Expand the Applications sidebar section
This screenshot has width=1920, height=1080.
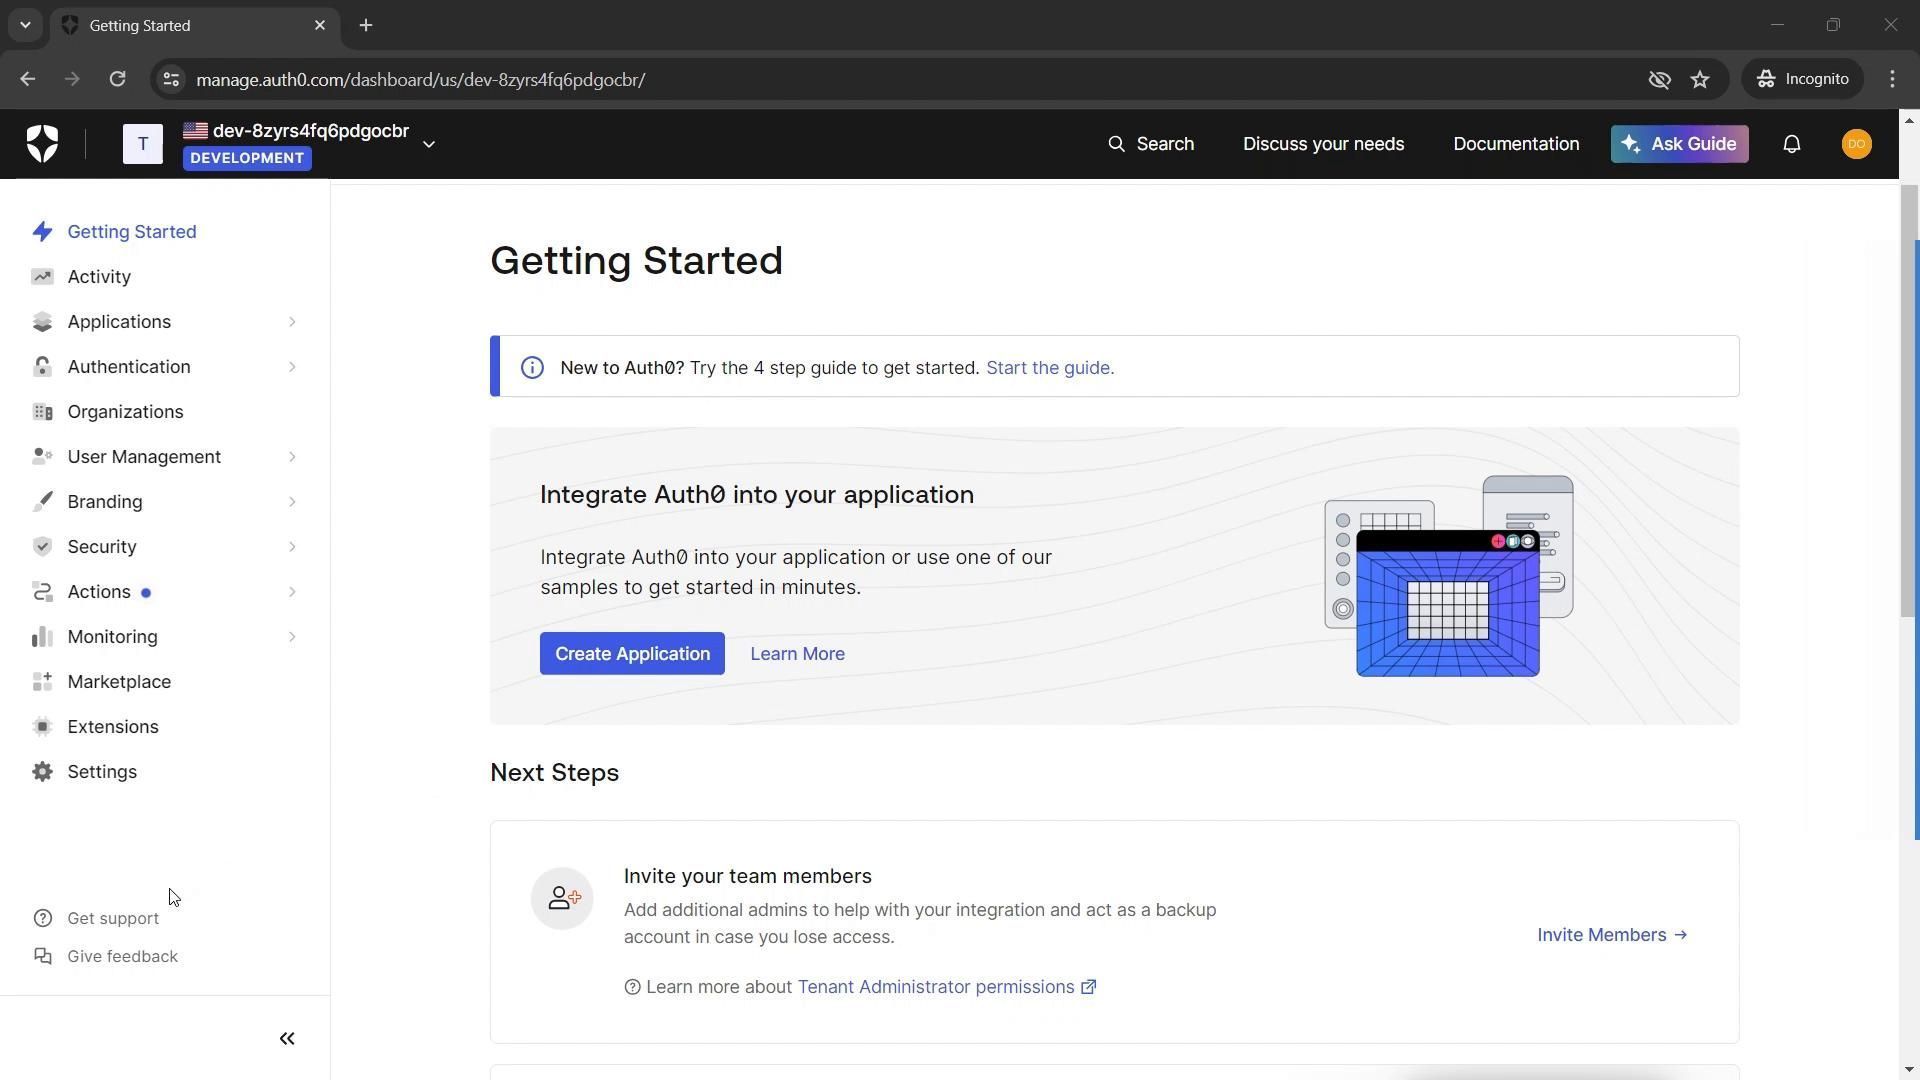292,322
